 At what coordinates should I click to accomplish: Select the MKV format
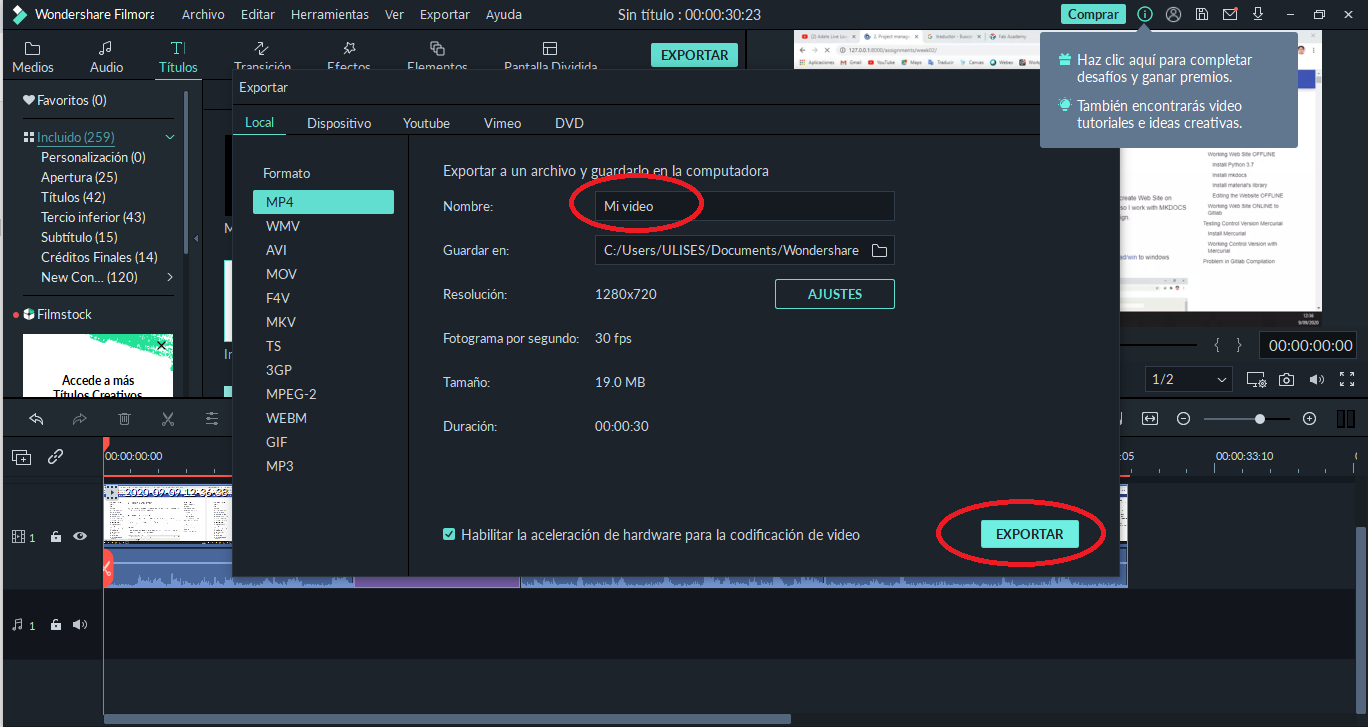(x=323, y=322)
